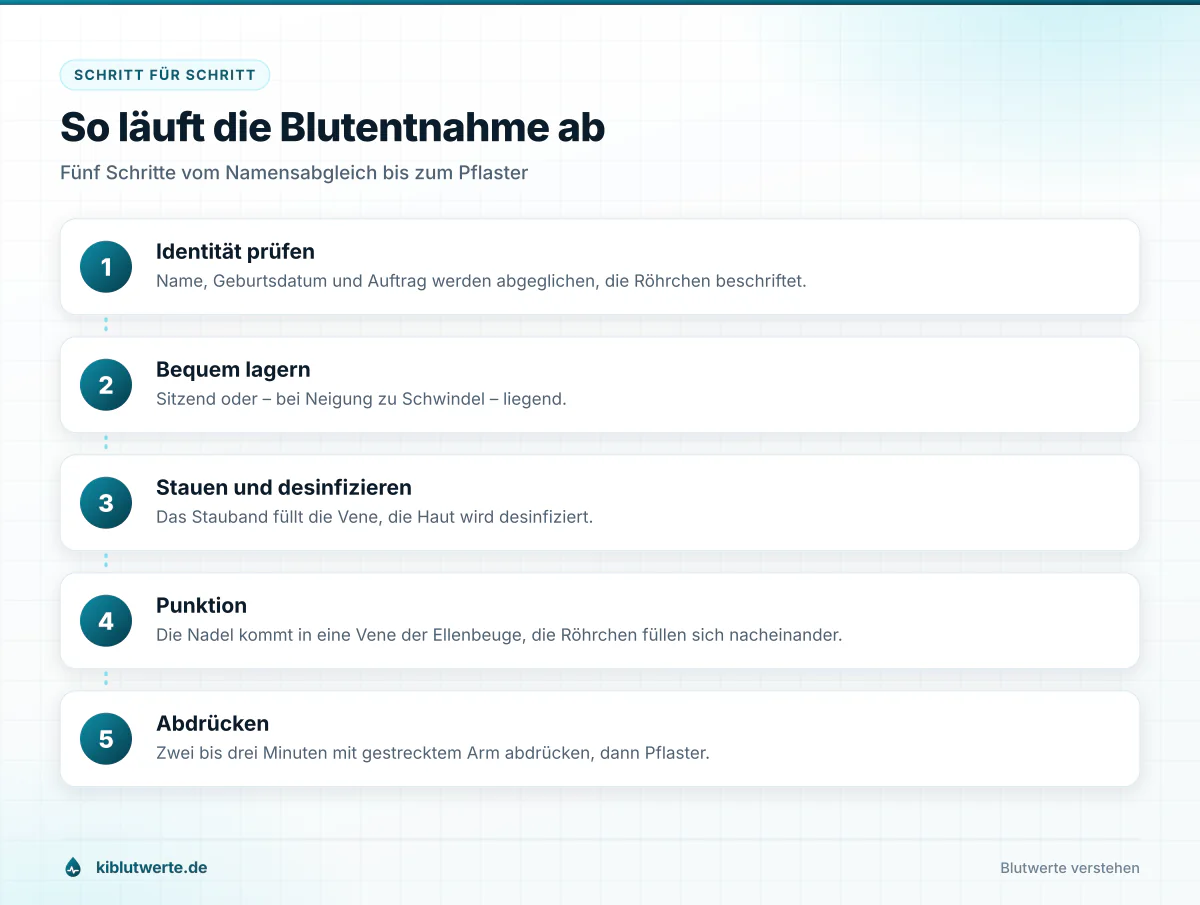
Task: Open the kiblutwerte.de site name
Action: (151, 868)
